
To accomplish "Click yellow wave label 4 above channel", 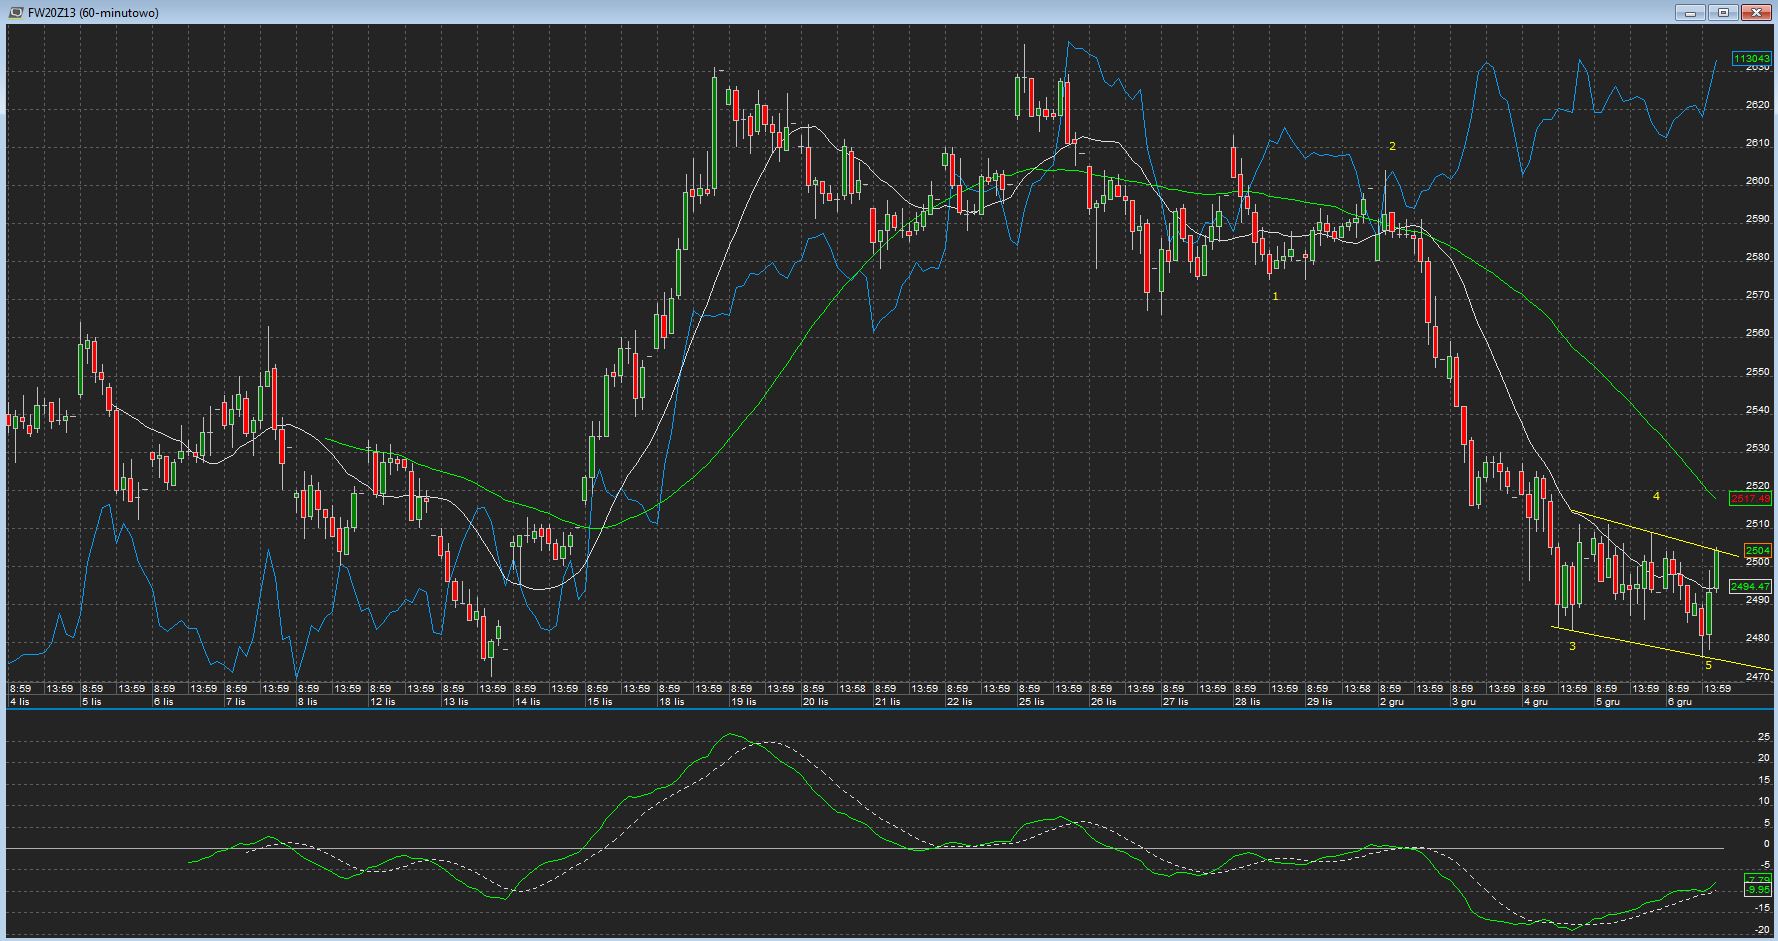I will [x=1656, y=496].
